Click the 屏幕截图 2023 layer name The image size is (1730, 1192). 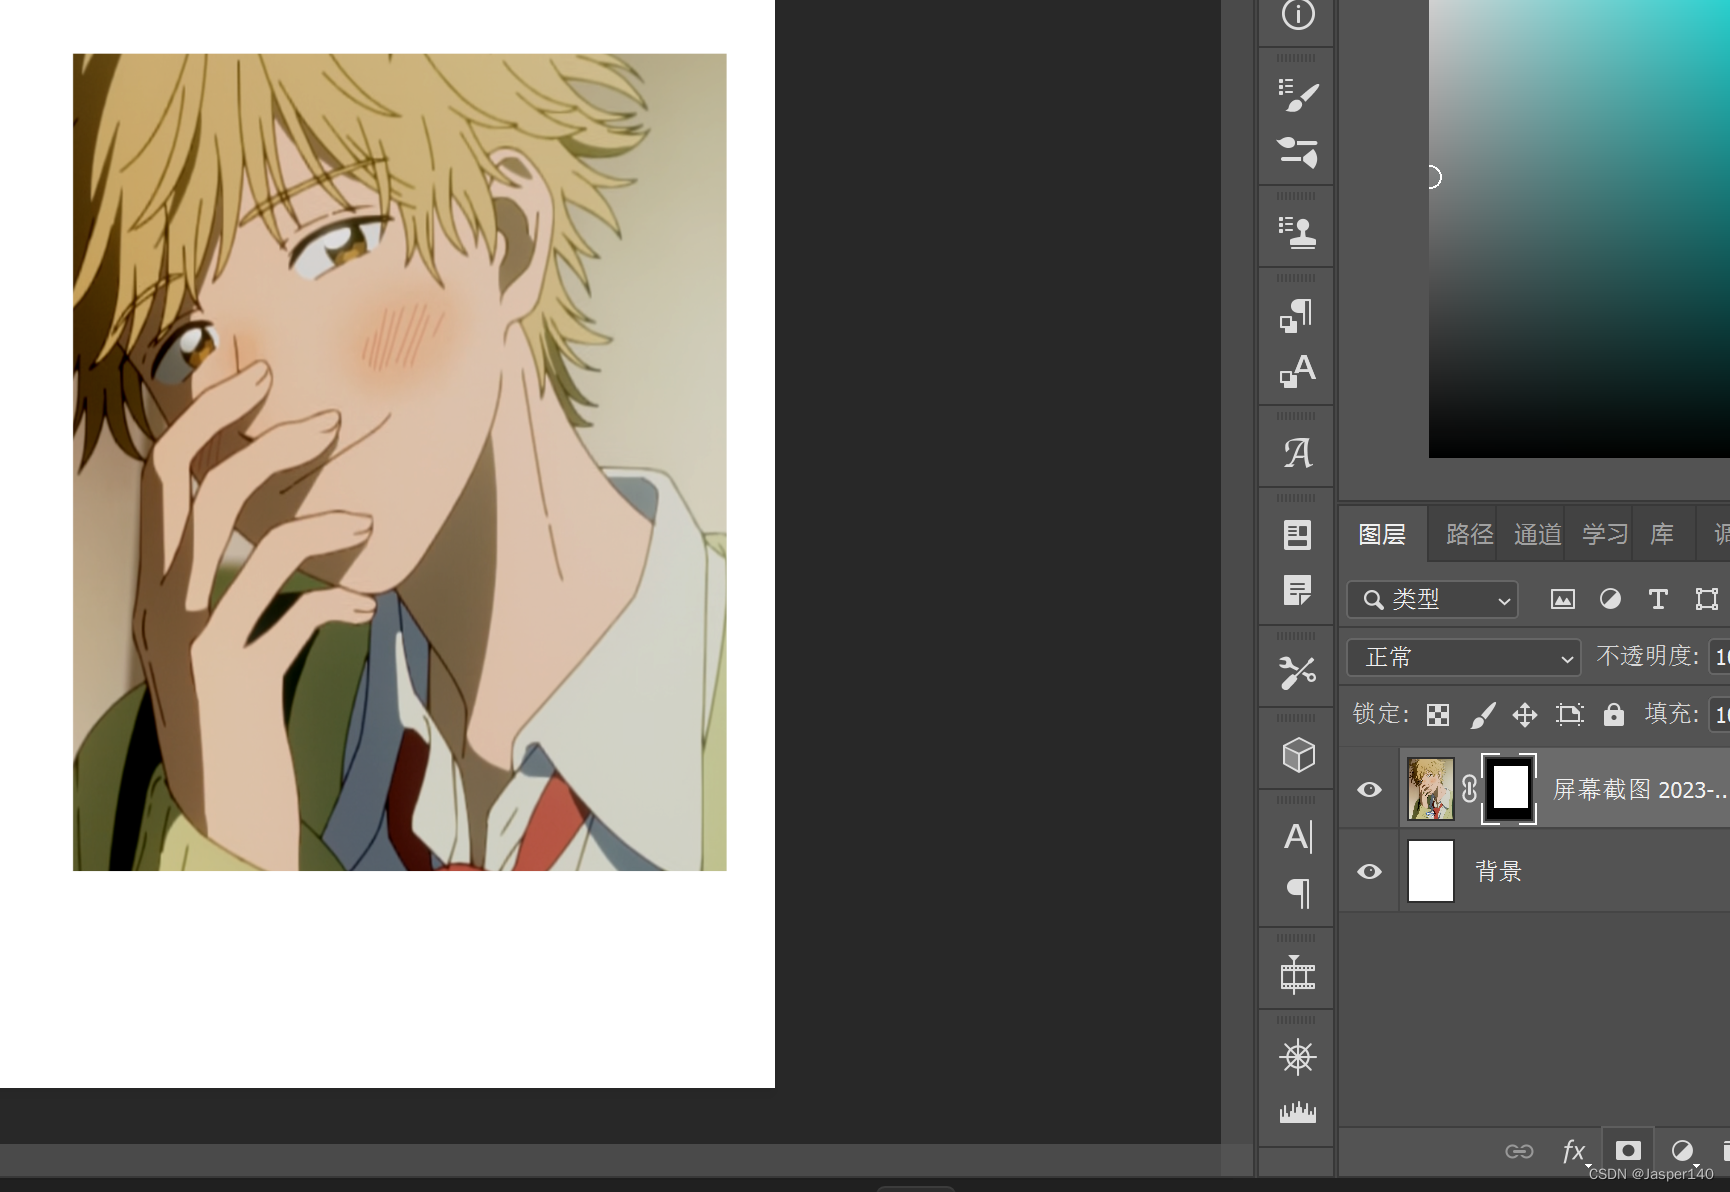pyautogui.click(x=1639, y=789)
